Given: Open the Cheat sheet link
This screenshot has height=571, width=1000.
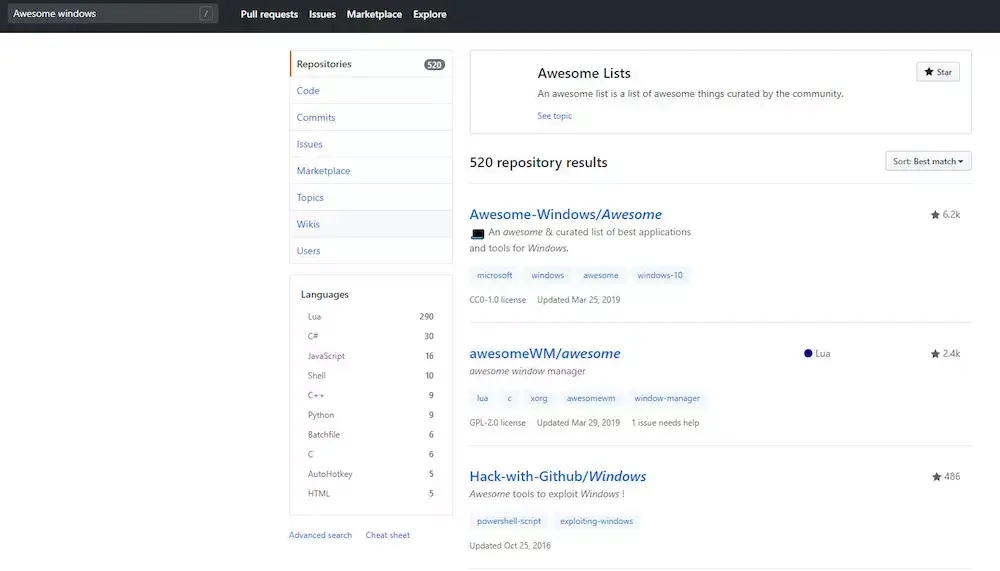Looking at the screenshot, I should coord(388,535).
